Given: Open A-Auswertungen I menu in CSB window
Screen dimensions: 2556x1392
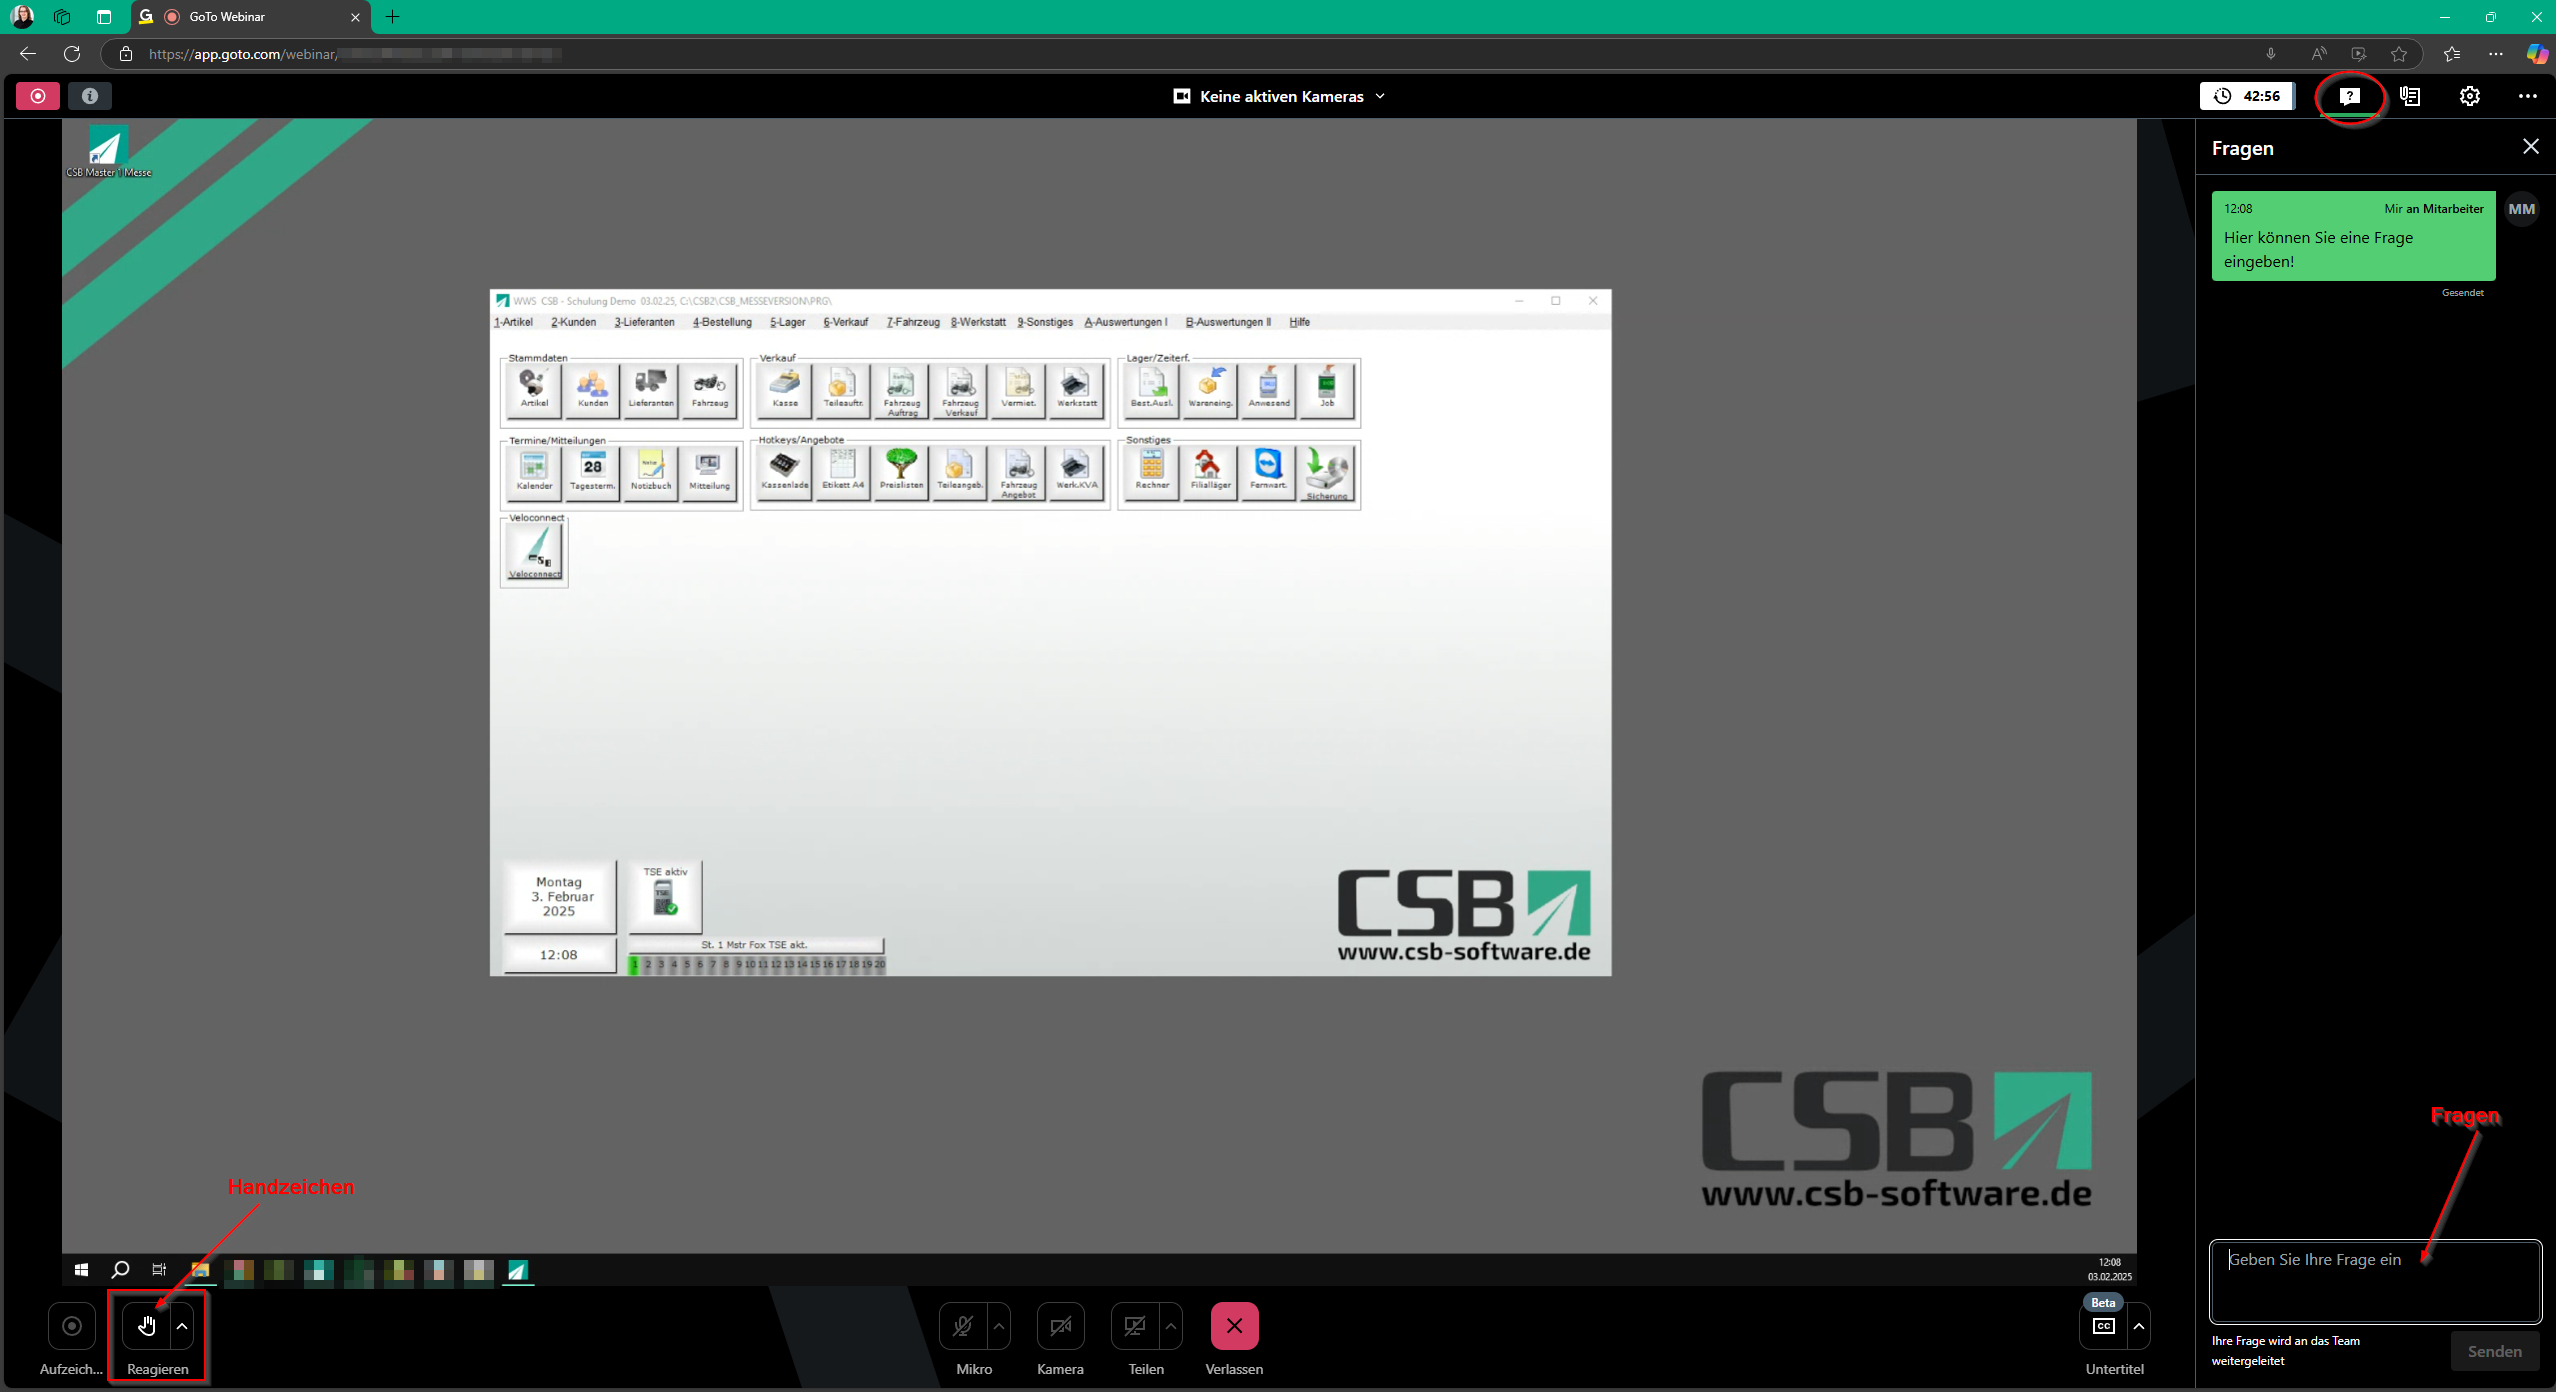Looking at the screenshot, I should coord(1125,322).
